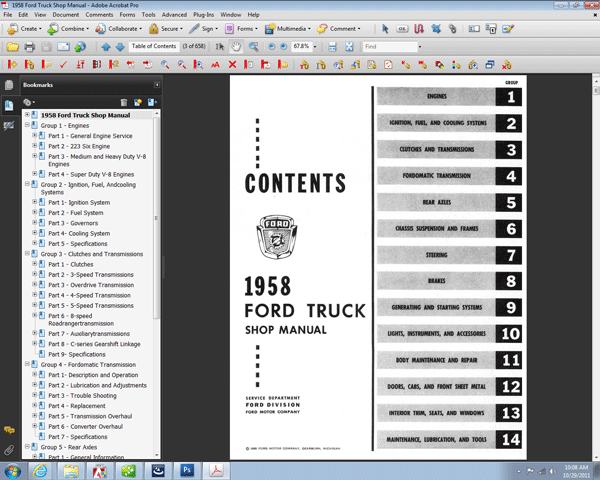The height and width of the screenshot is (480, 600).
Task: Open the Page Thumbnails panel icon
Action: pyautogui.click(x=9, y=86)
